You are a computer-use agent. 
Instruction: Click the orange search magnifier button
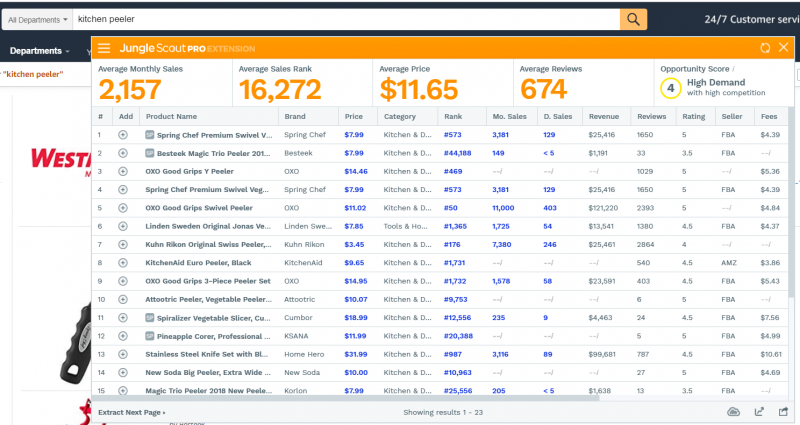[x=633, y=19]
